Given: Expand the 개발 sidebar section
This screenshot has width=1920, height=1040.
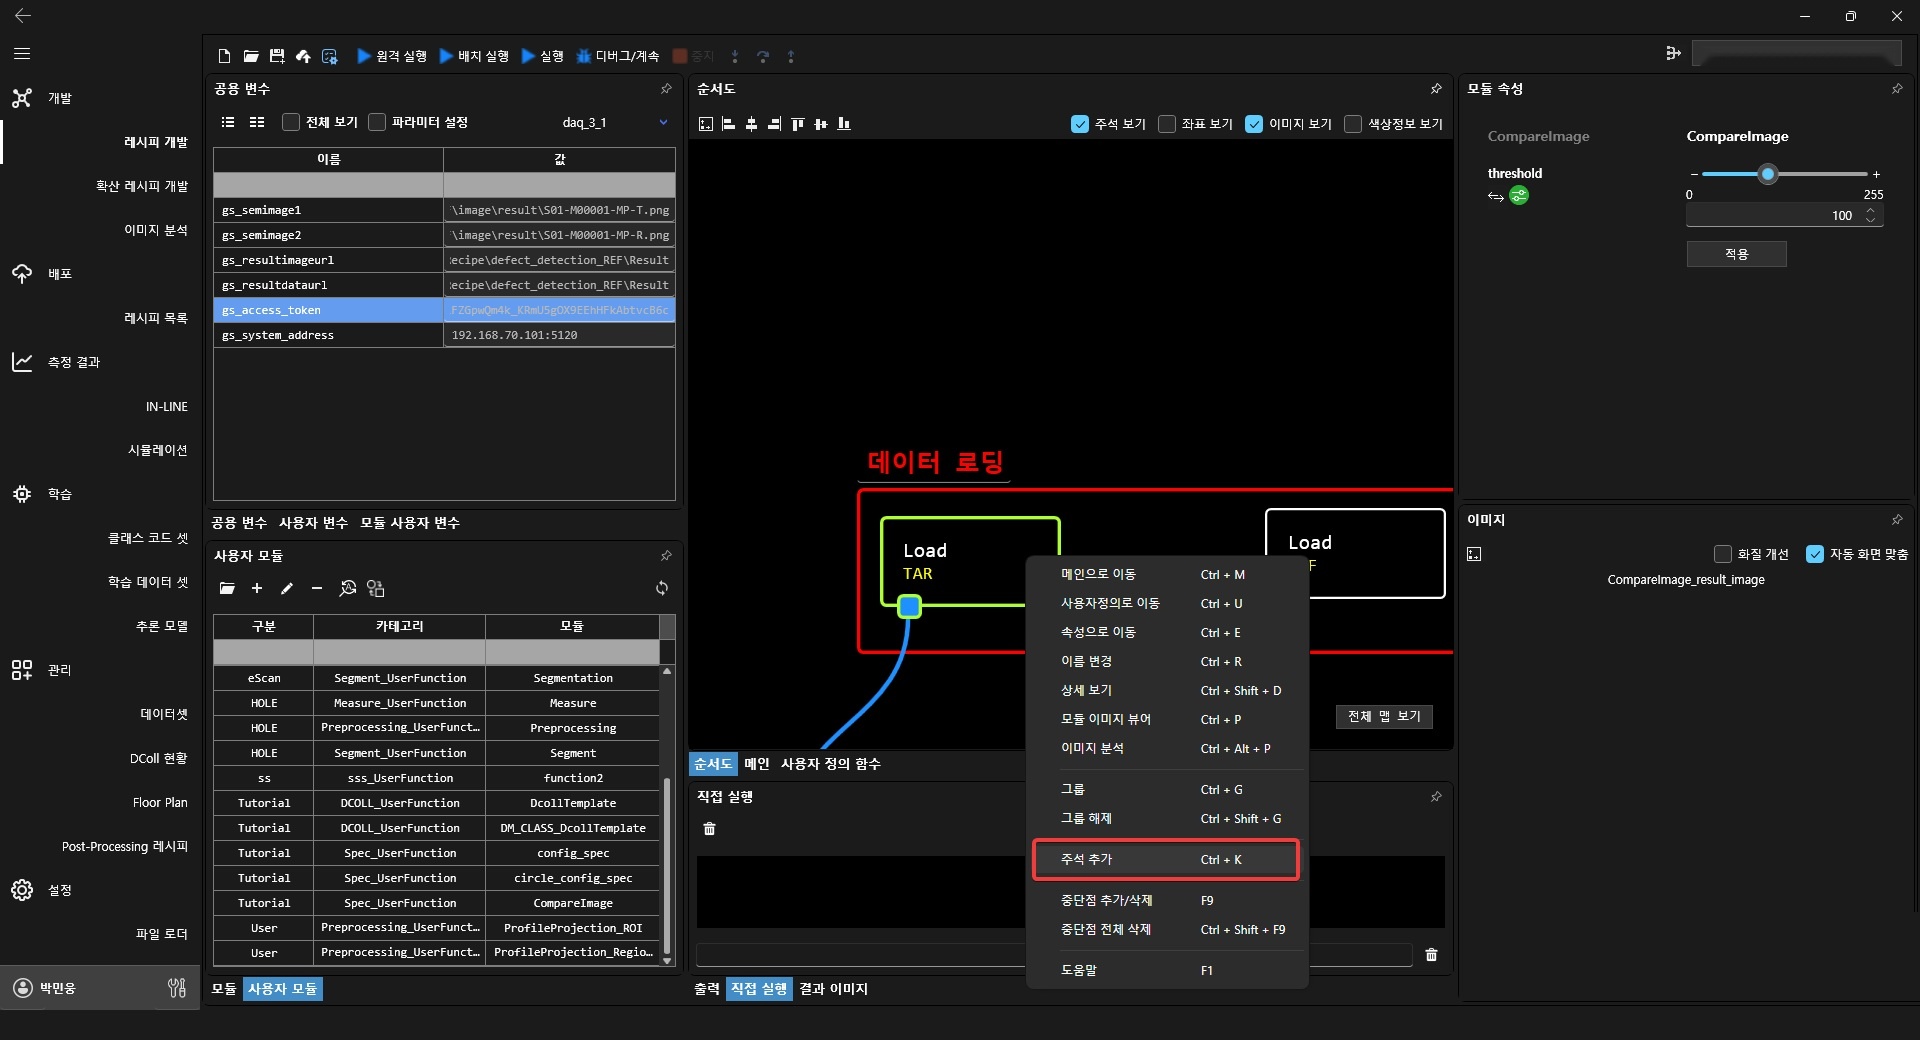Looking at the screenshot, I should [60, 98].
